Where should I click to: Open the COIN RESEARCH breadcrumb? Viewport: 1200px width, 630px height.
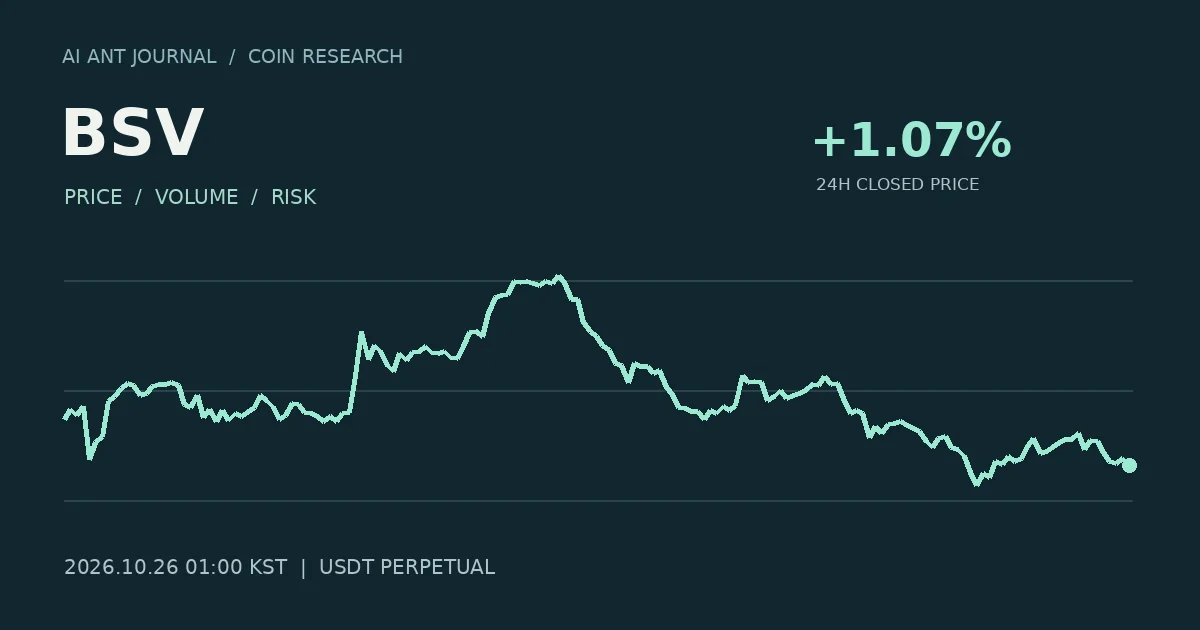click(x=325, y=57)
